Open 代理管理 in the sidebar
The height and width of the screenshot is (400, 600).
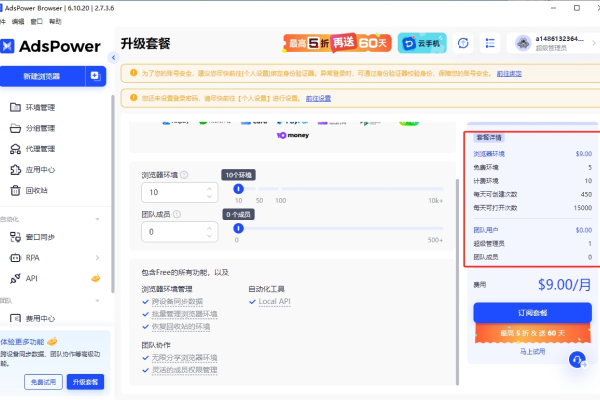(40, 149)
